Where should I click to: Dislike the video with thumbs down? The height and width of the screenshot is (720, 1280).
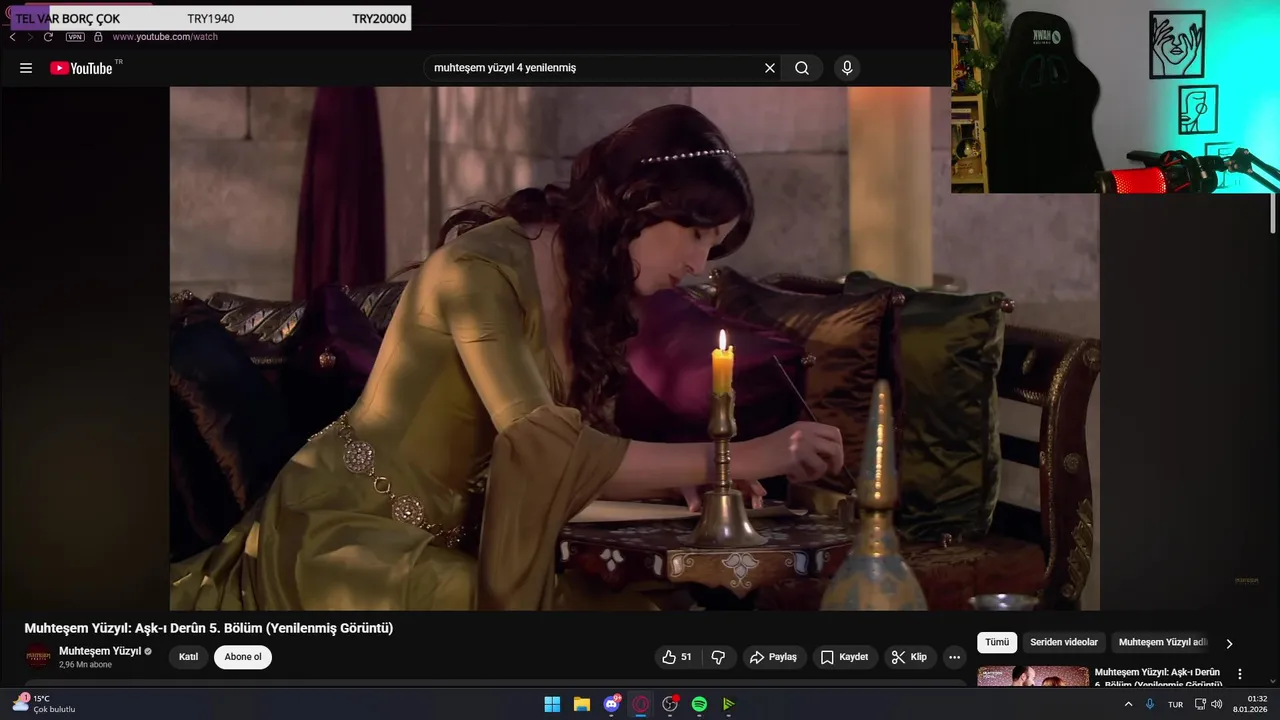[x=718, y=657]
